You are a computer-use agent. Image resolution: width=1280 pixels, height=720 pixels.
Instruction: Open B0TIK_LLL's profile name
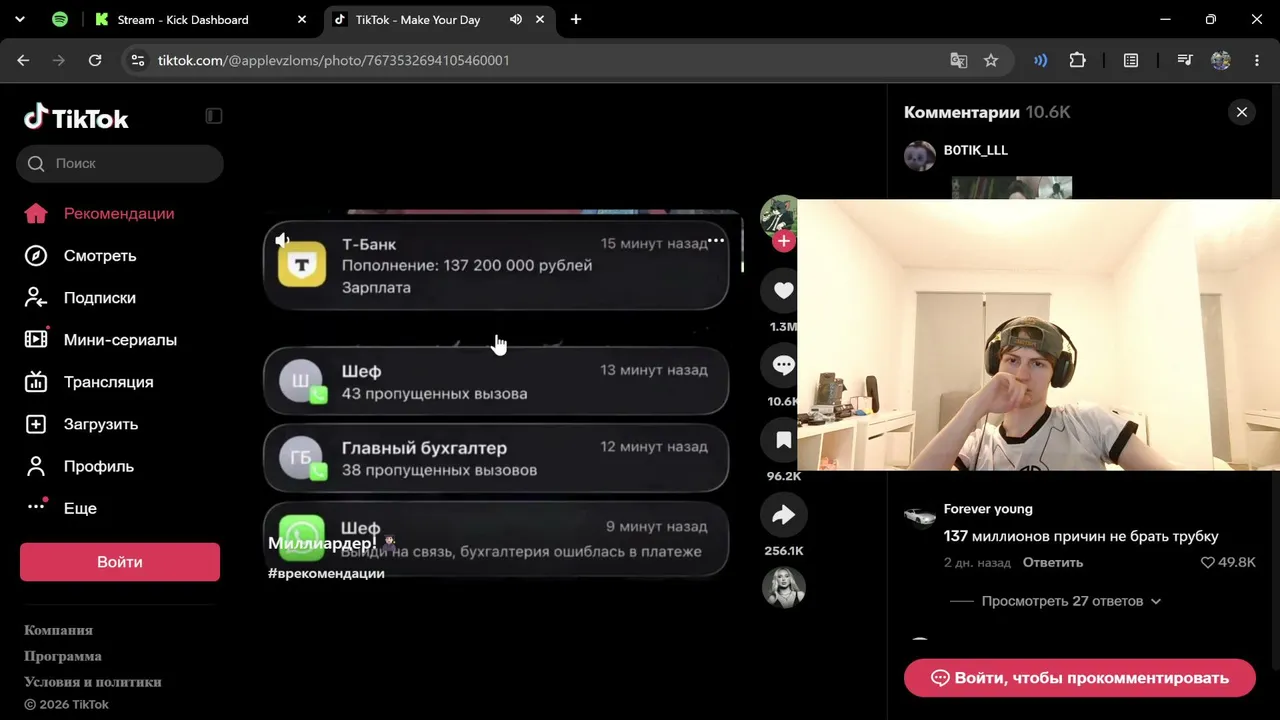pyautogui.click(x=976, y=150)
